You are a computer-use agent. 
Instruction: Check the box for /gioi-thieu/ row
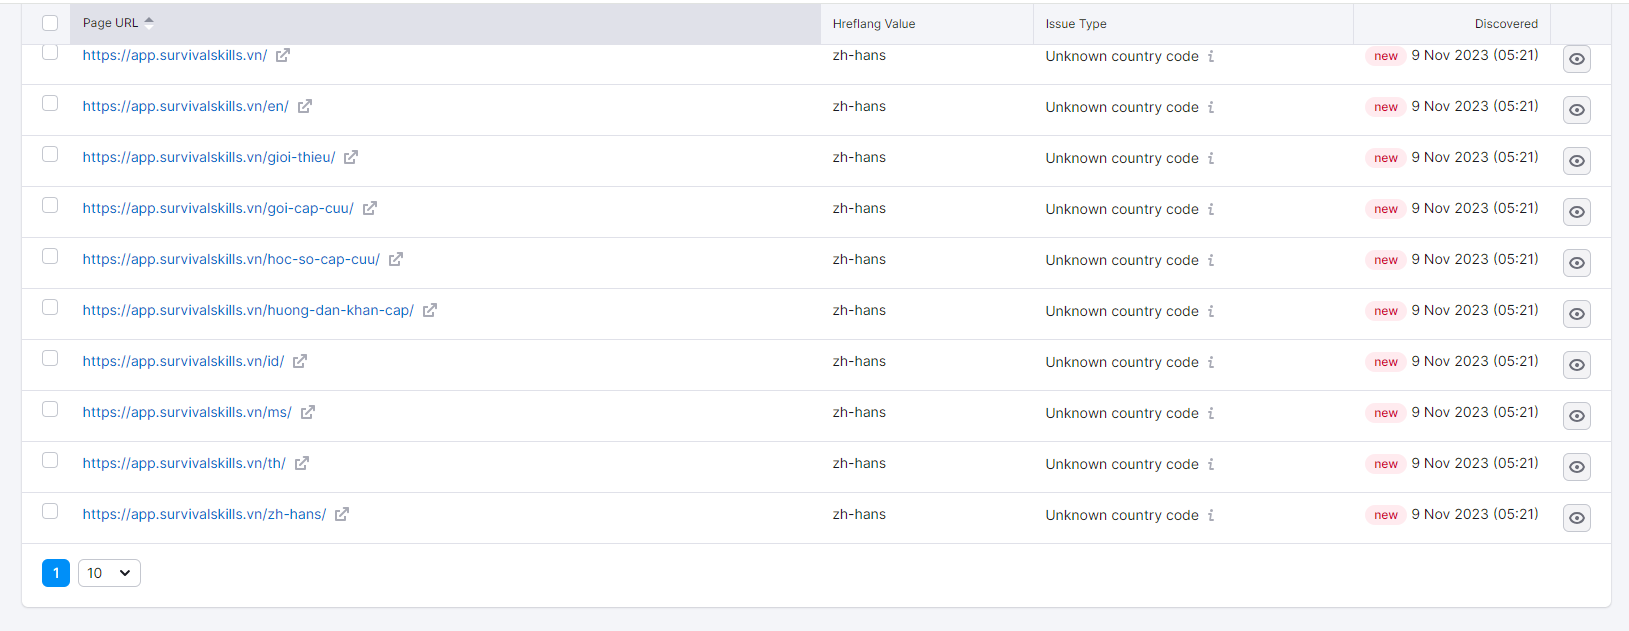pos(50,154)
